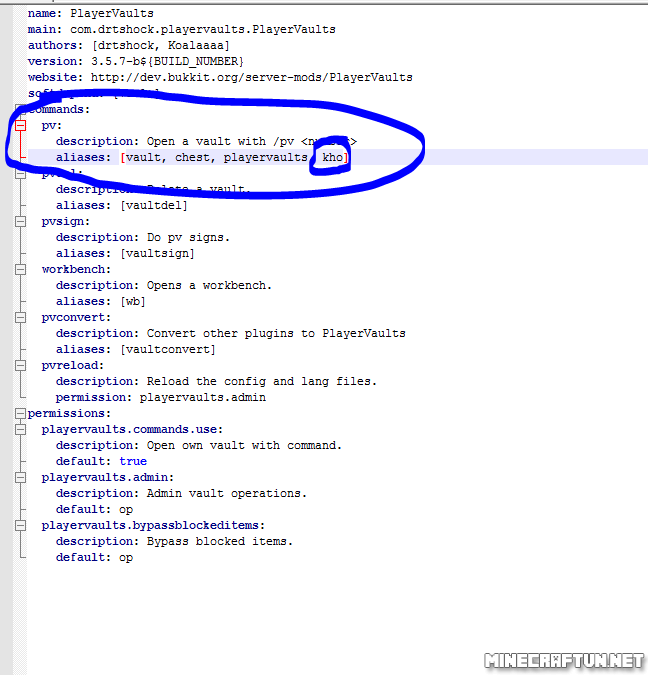Screen dimensions: 648x675
Task: Click the 'chest,' alias in pv aliases
Action: pos(195,157)
